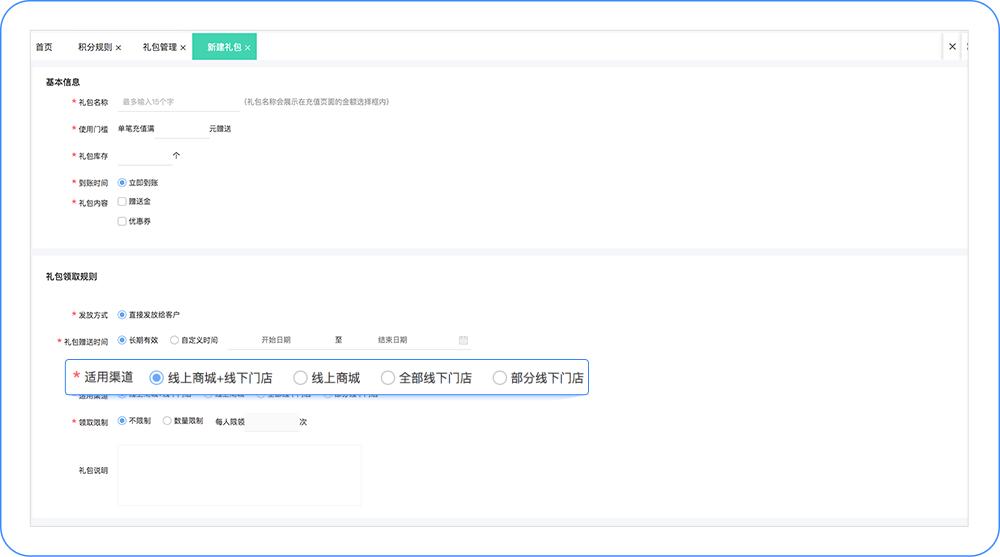Select 线上商城+线下门店 in the enlarged 适用渠道 row

coord(156,378)
